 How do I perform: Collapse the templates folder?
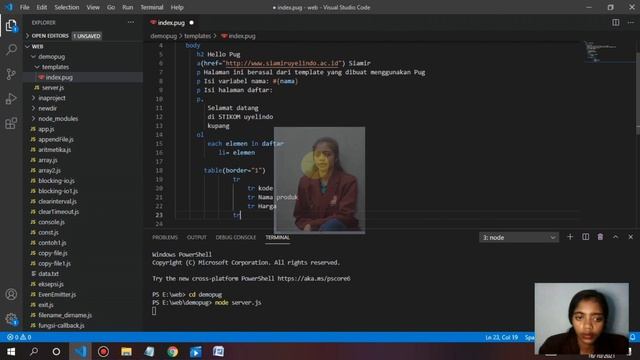pos(55,67)
